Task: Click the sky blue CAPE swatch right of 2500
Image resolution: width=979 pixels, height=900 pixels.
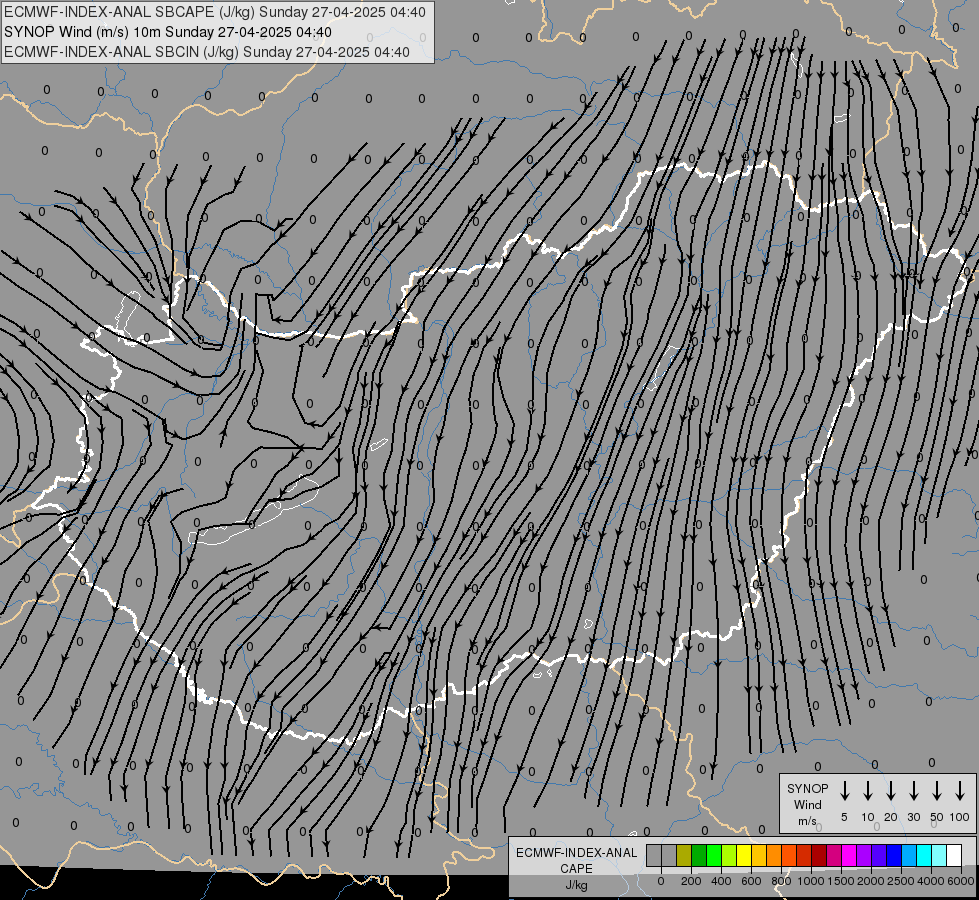Action: click(x=909, y=855)
